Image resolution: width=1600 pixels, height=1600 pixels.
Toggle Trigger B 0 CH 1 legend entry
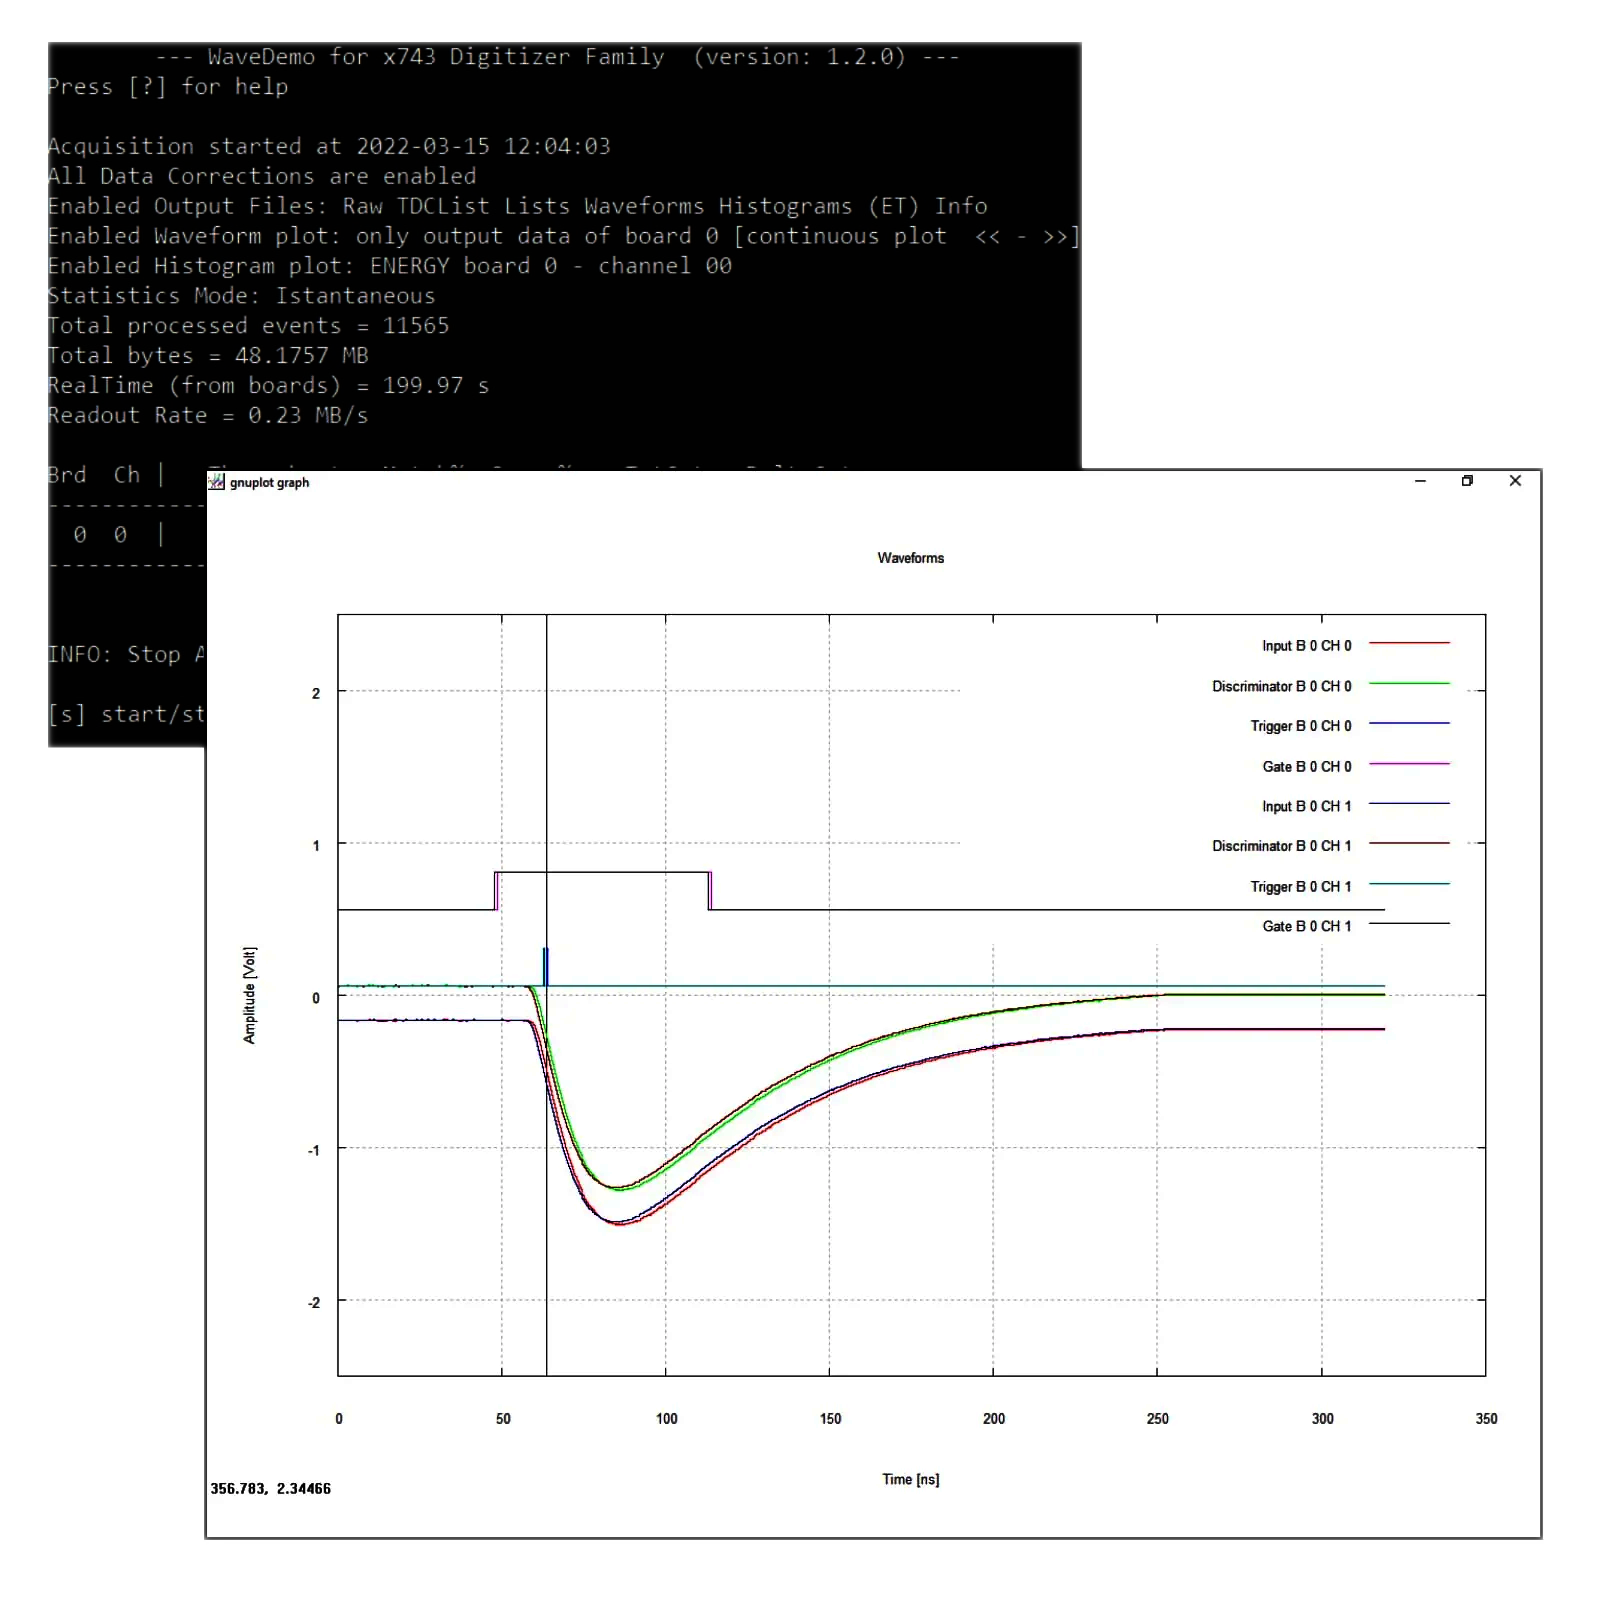point(1300,886)
